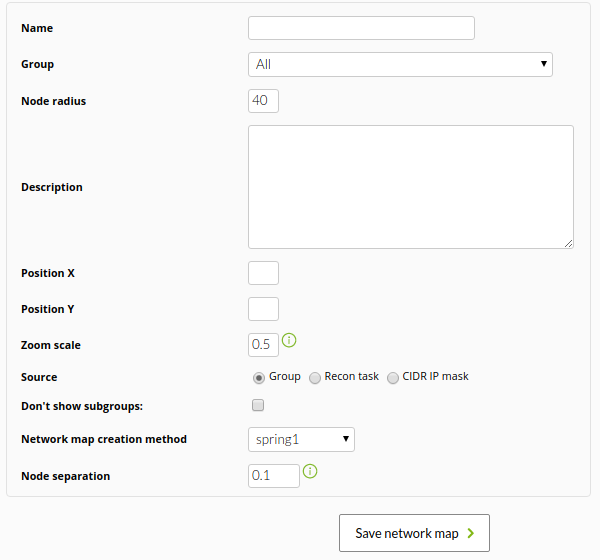Click inside the Description text area

click(x=411, y=187)
